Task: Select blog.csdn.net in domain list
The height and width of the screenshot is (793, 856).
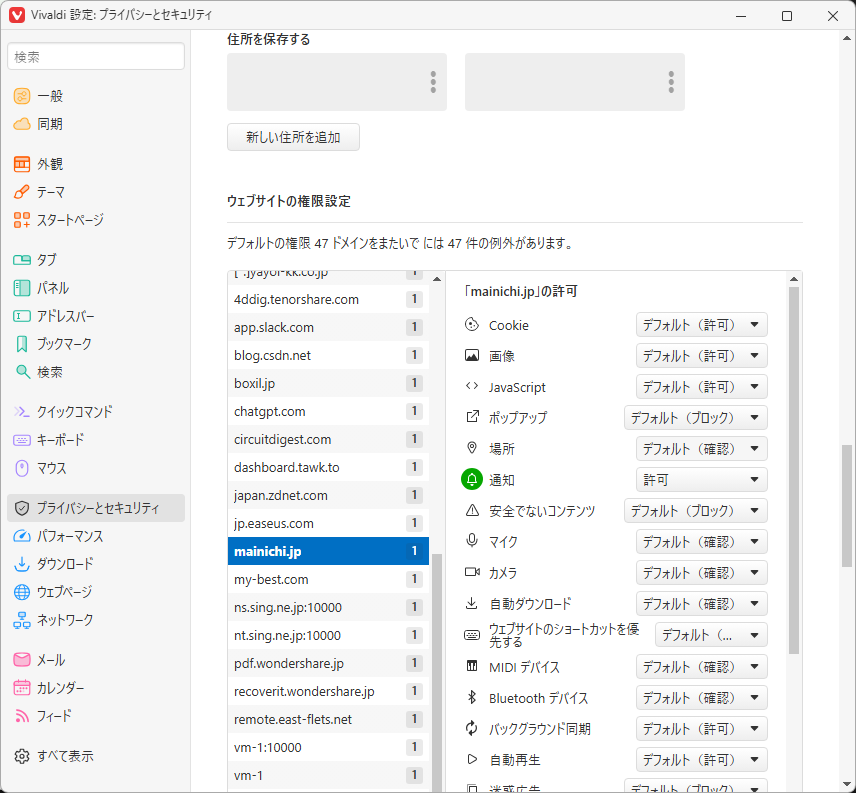Action: click(x=328, y=355)
